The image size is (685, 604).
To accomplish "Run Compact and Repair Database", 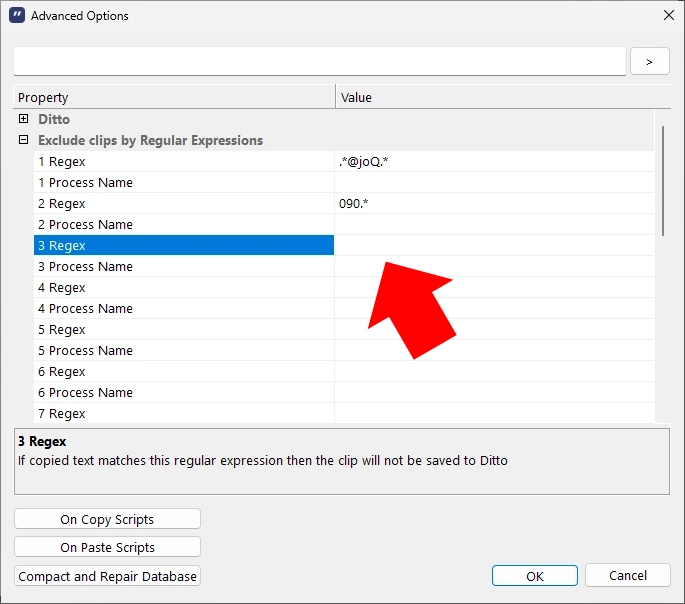I will (107, 576).
